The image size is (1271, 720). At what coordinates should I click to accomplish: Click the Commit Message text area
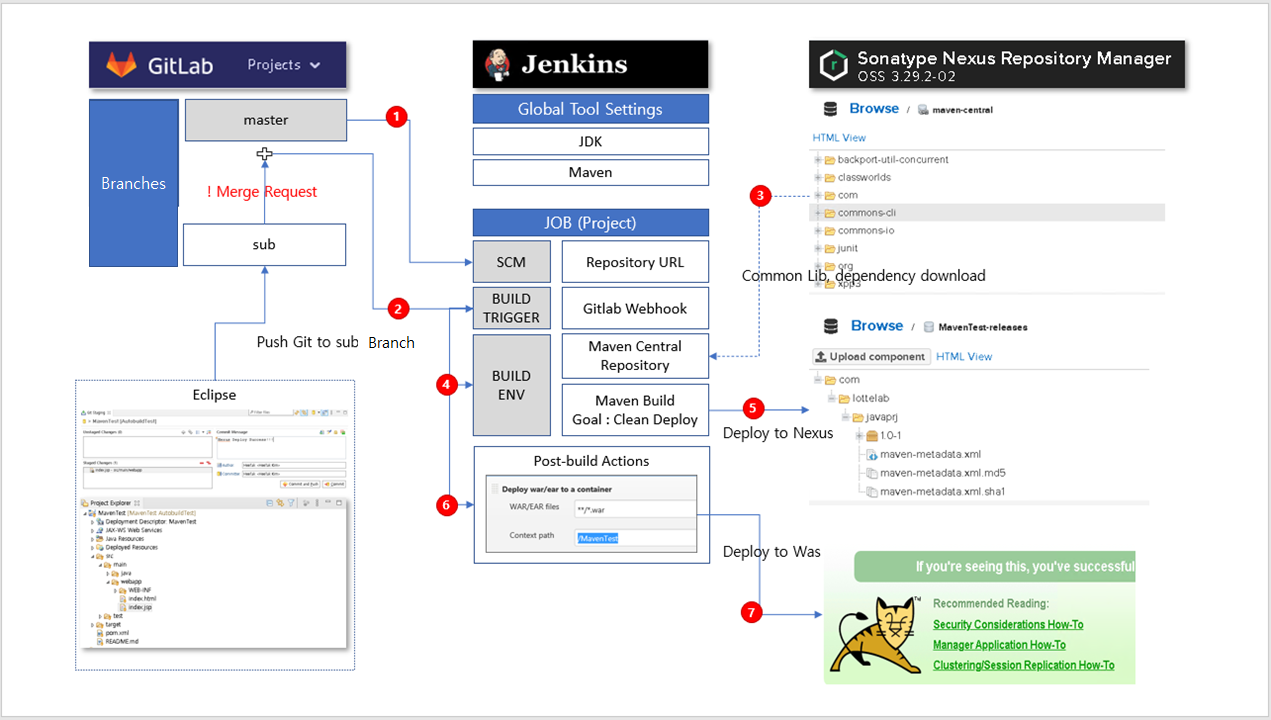point(281,447)
